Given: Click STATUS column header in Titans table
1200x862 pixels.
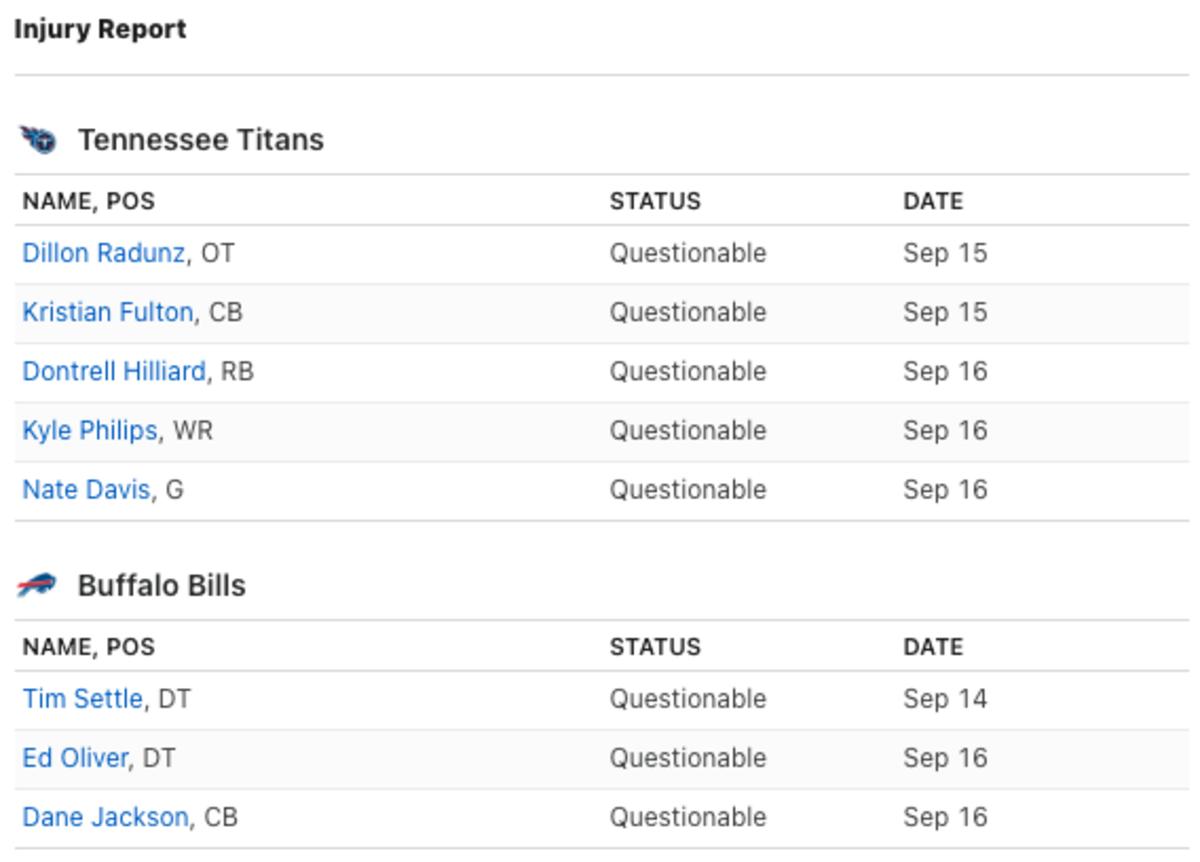Looking at the screenshot, I should (655, 201).
